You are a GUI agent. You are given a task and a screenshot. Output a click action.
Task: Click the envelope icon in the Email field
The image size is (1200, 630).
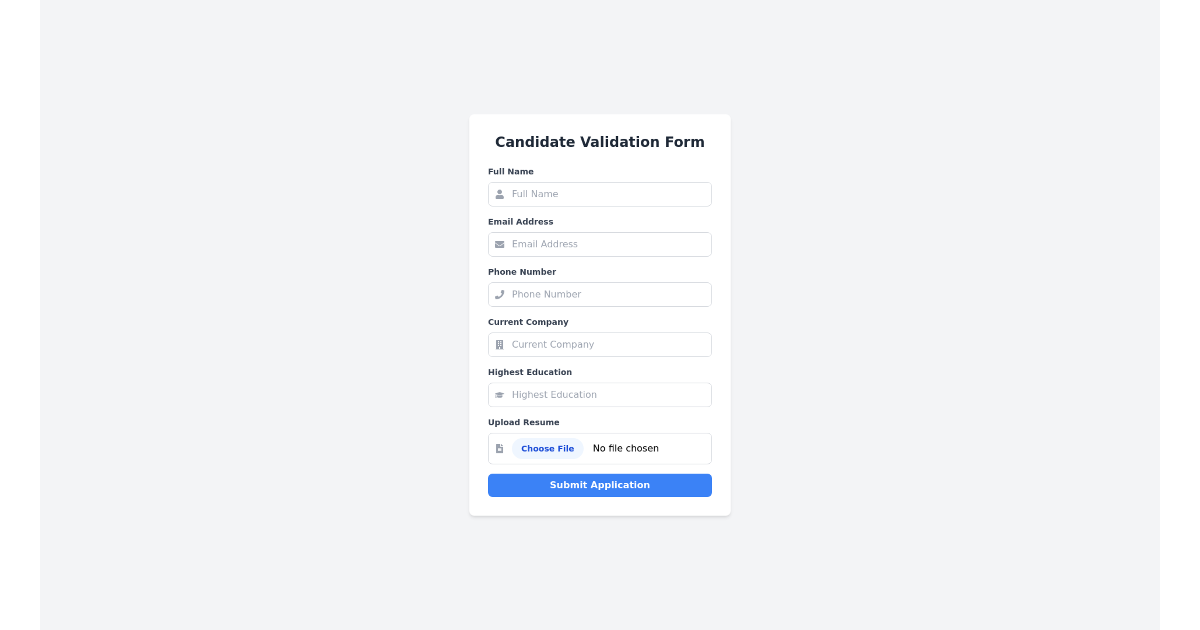tap(500, 244)
